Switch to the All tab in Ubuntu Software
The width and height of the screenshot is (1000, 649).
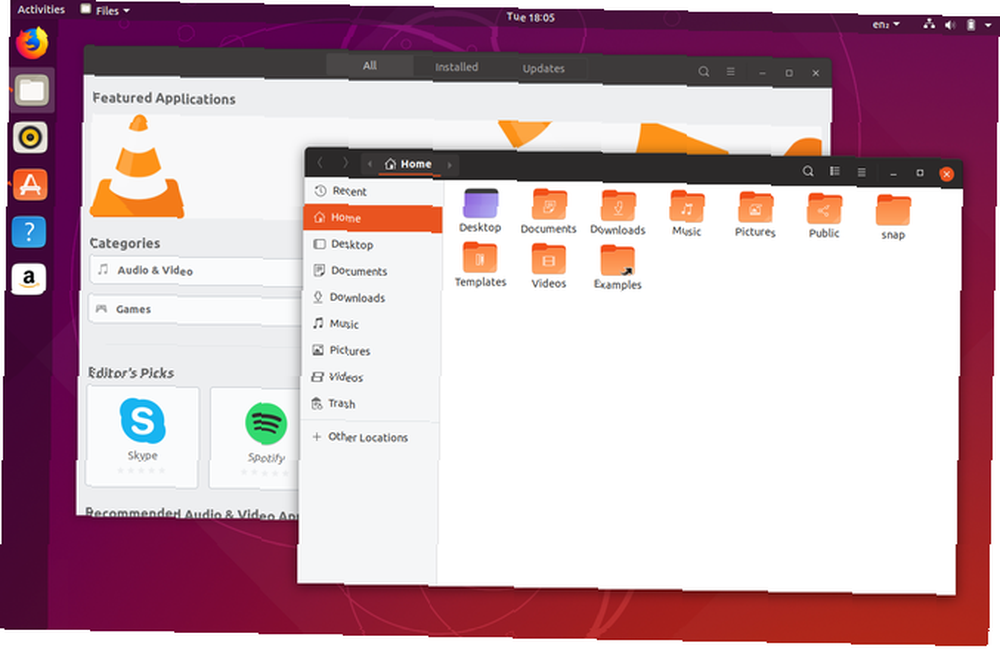pos(369,66)
